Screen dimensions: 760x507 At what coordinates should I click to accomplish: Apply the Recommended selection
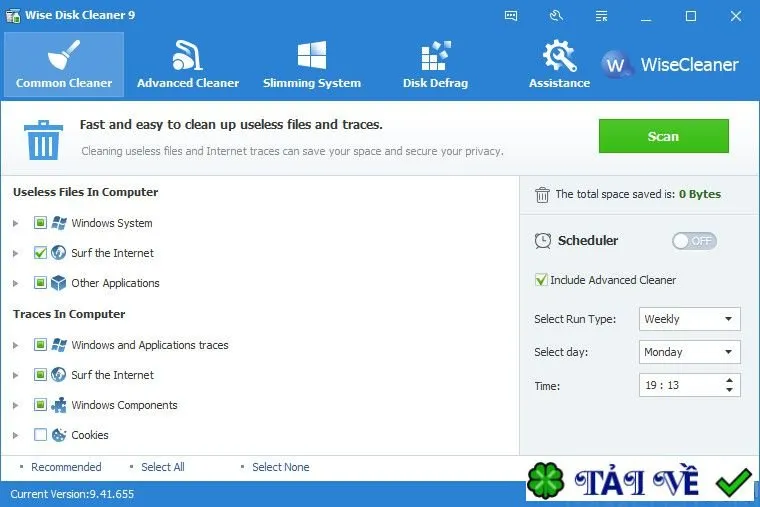coord(66,467)
